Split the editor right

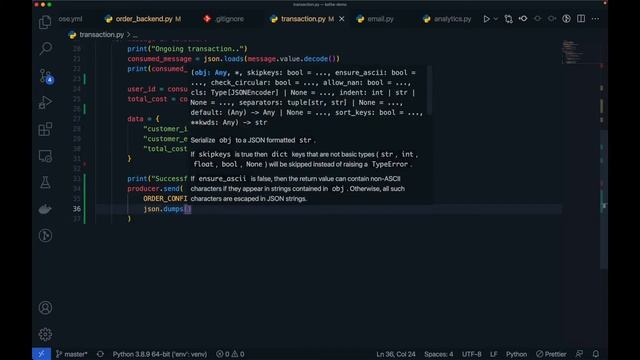(581, 19)
